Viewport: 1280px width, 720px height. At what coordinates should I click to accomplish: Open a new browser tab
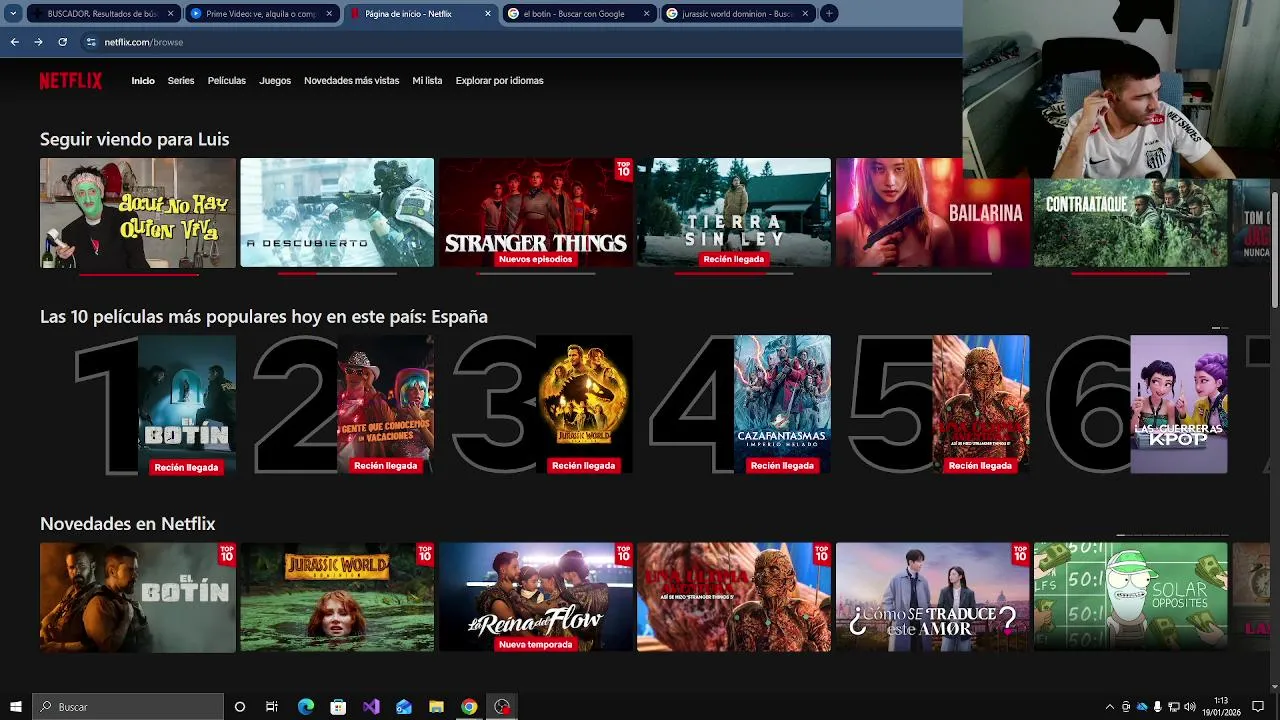pos(829,14)
